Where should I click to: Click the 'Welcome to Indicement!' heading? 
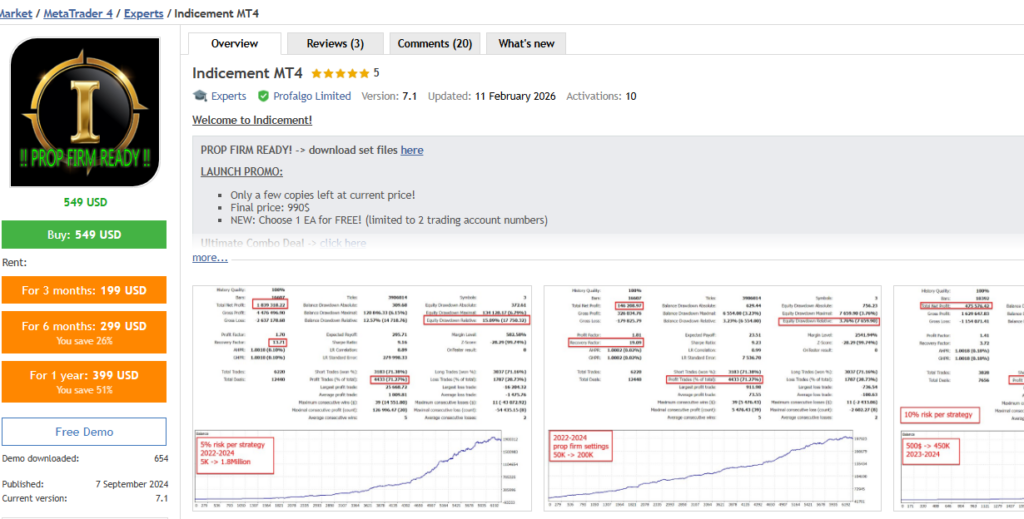pyautogui.click(x=252, y=121)
